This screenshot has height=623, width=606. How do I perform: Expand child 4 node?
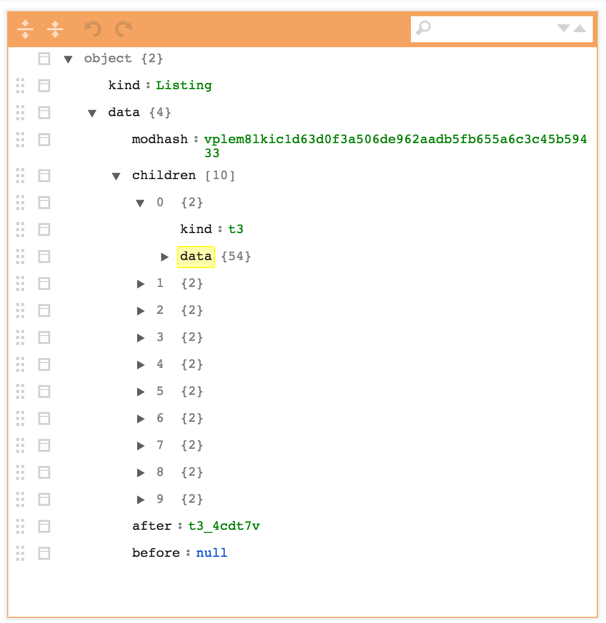(140, 365)
